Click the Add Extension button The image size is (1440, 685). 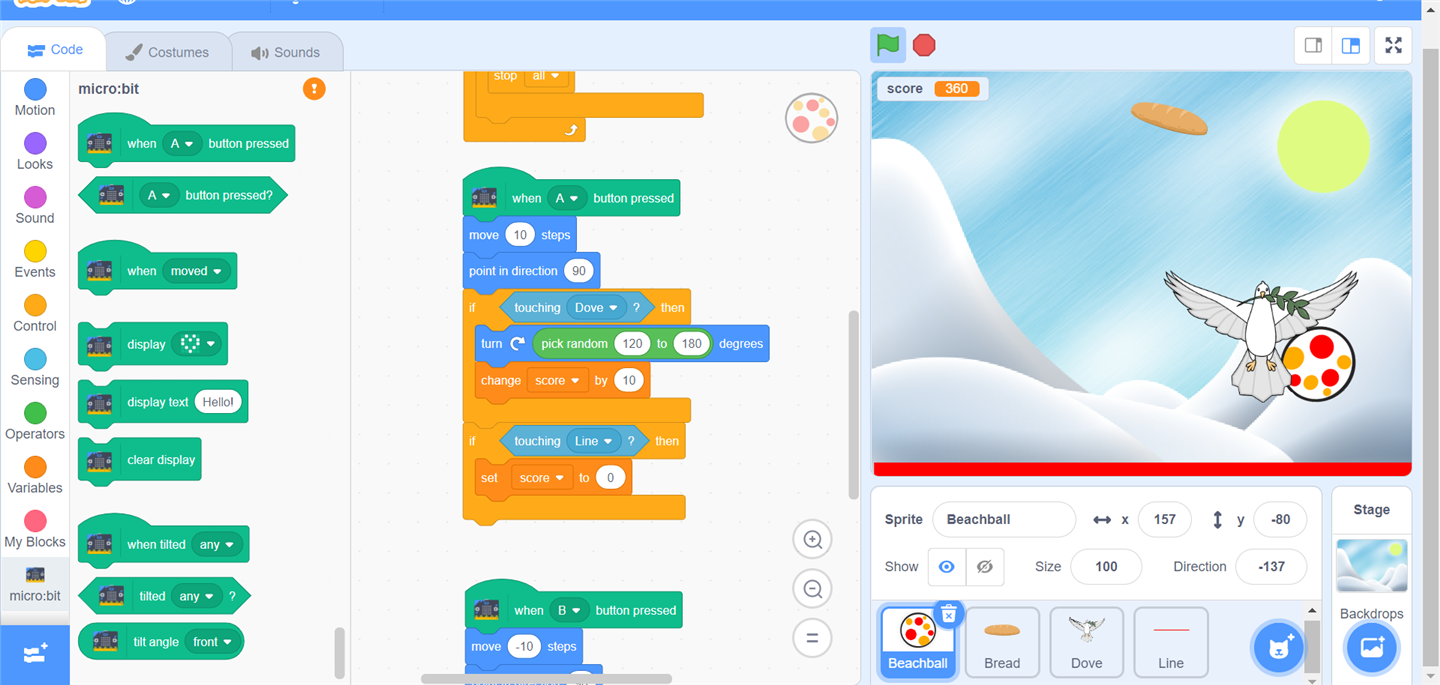coord(35,654)
